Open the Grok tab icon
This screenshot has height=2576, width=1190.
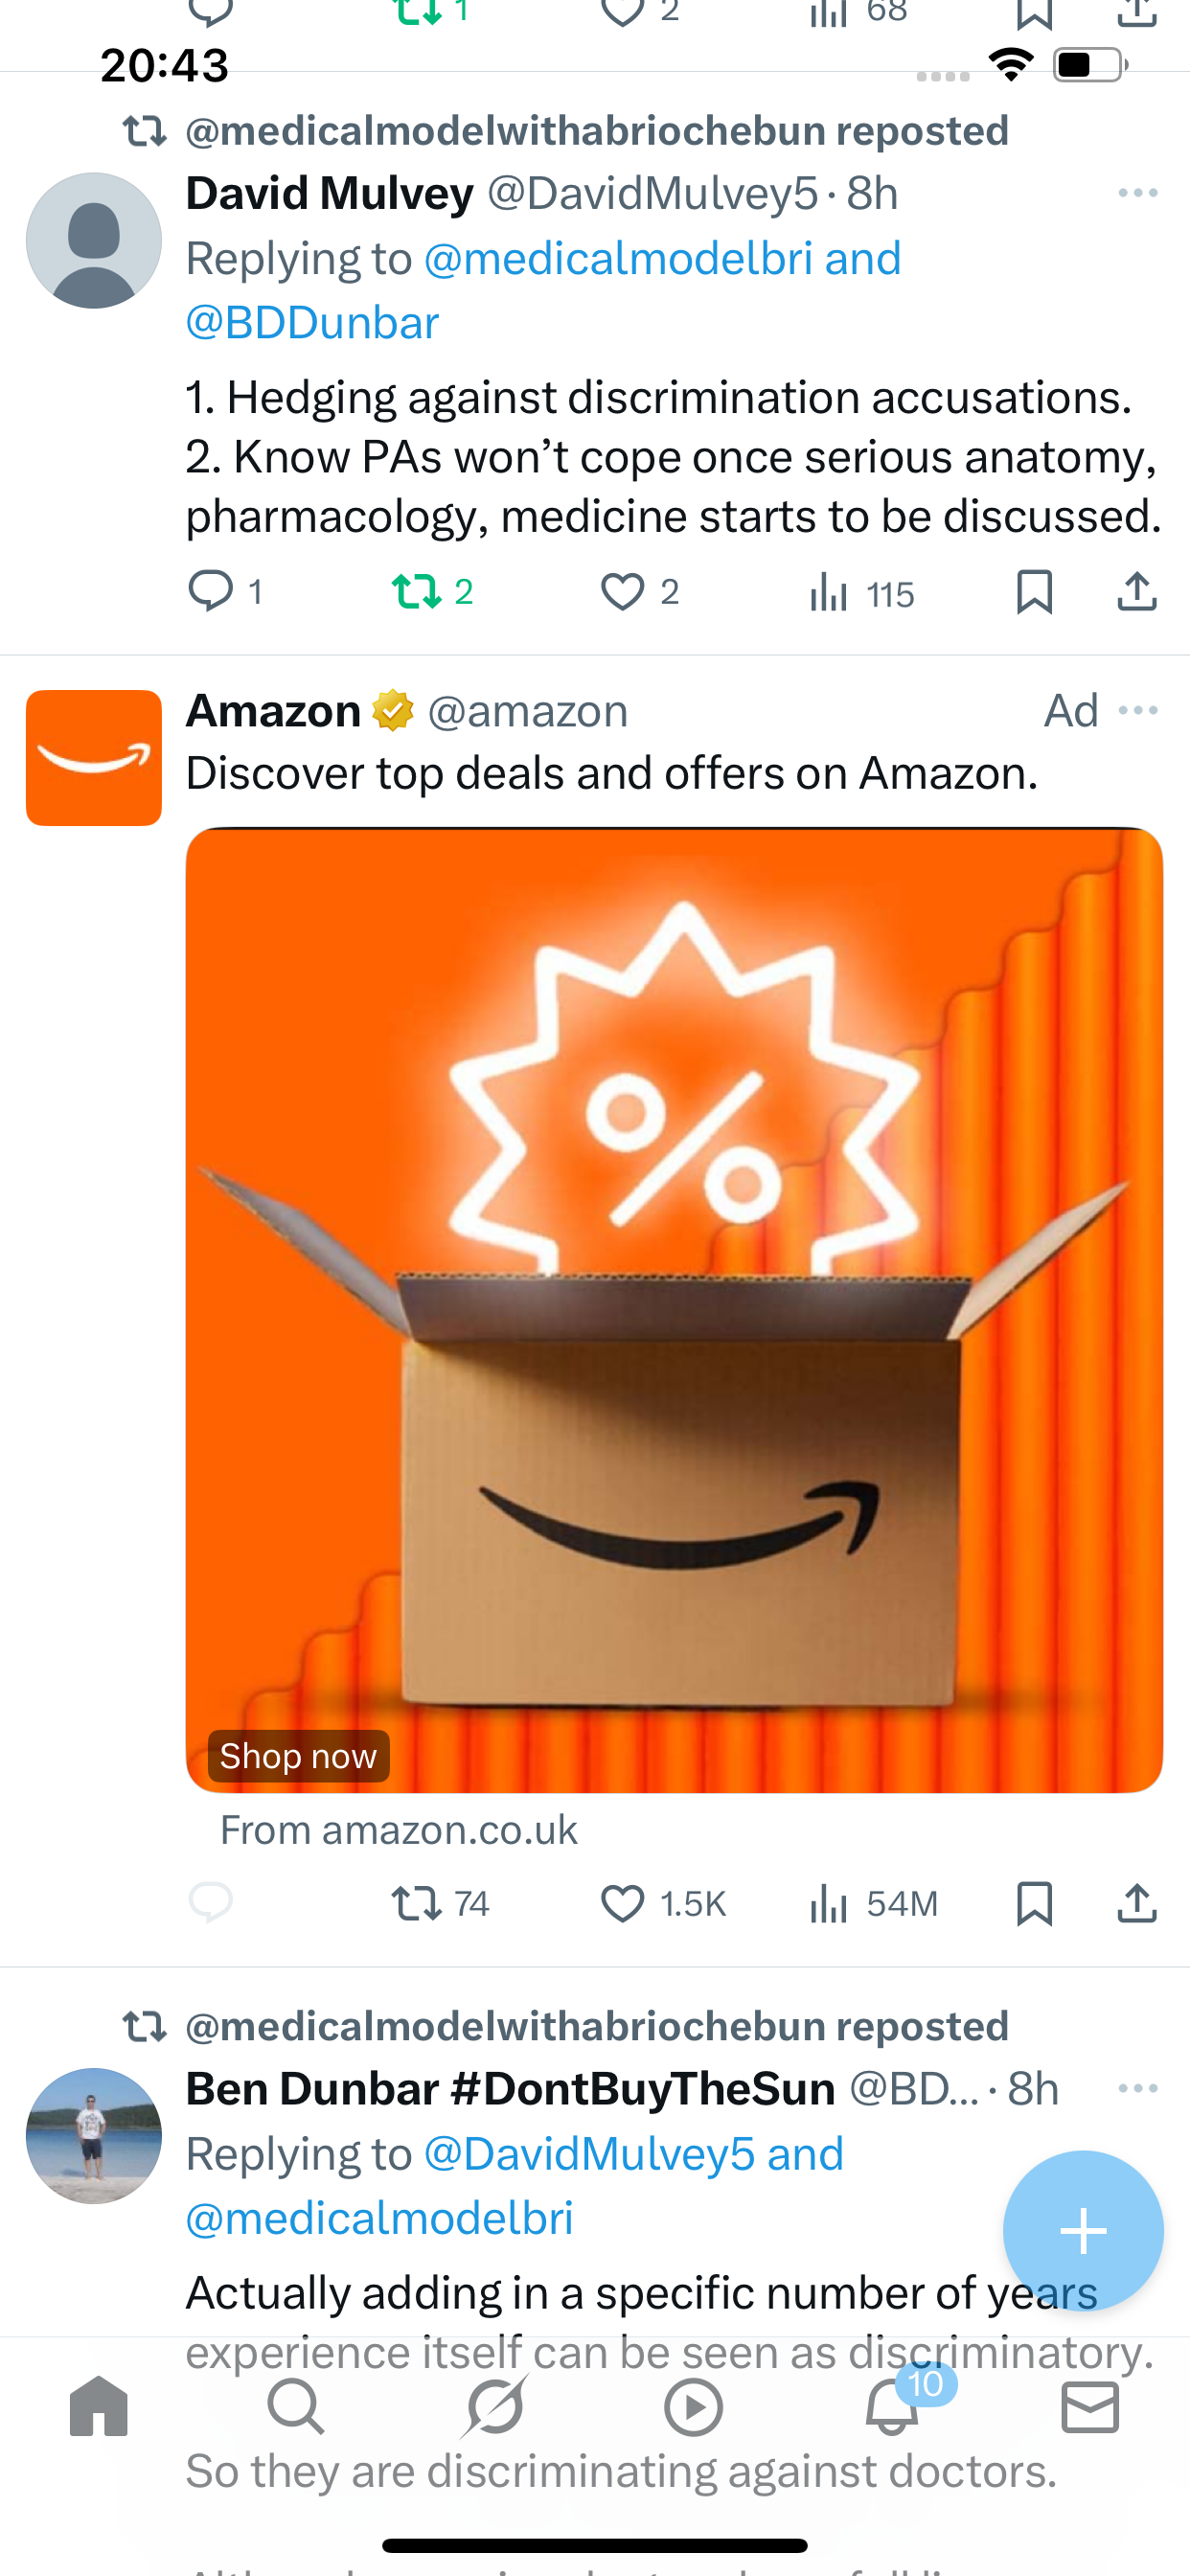(x=494, y=2405)
